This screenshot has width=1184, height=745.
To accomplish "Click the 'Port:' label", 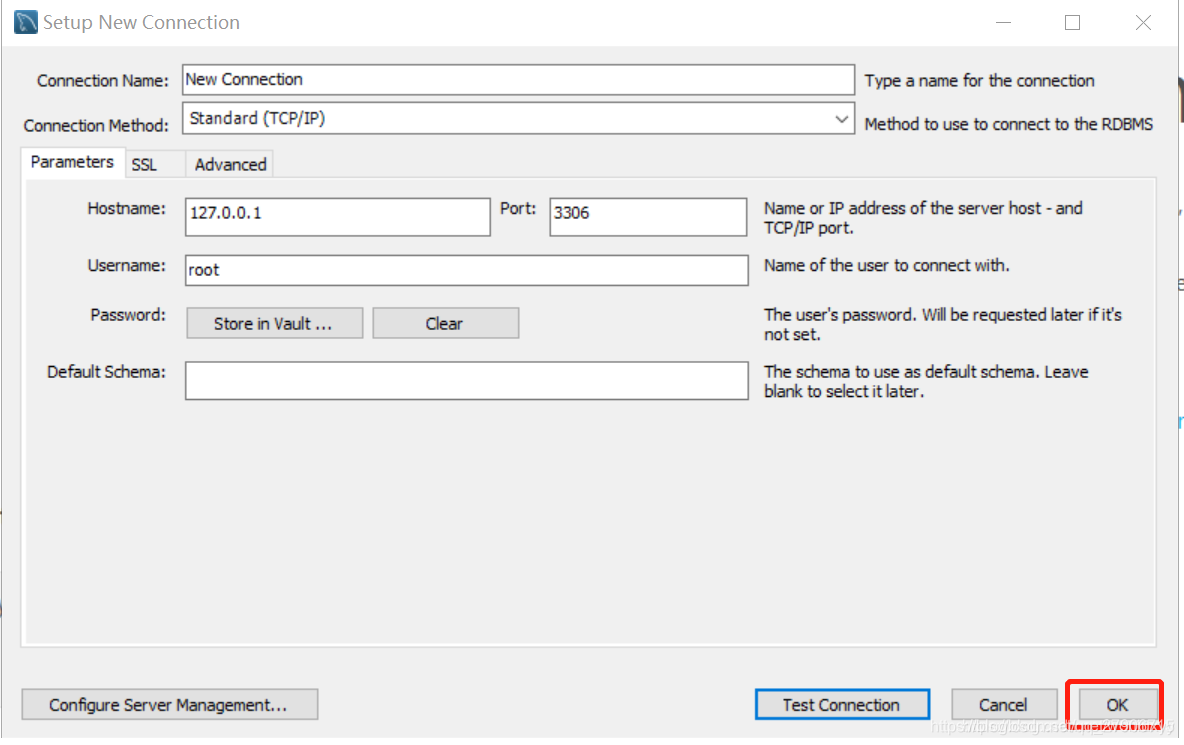I will 518,208.
